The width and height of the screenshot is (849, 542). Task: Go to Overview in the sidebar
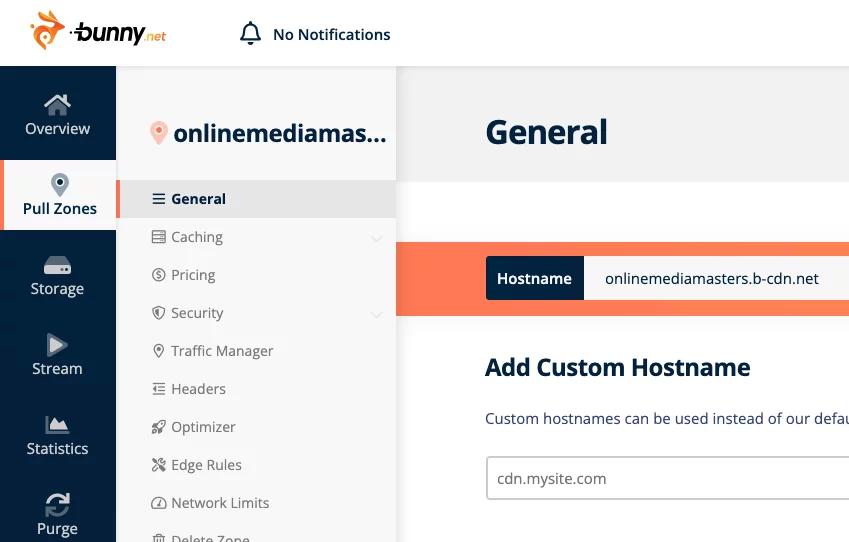pos(58,114)
